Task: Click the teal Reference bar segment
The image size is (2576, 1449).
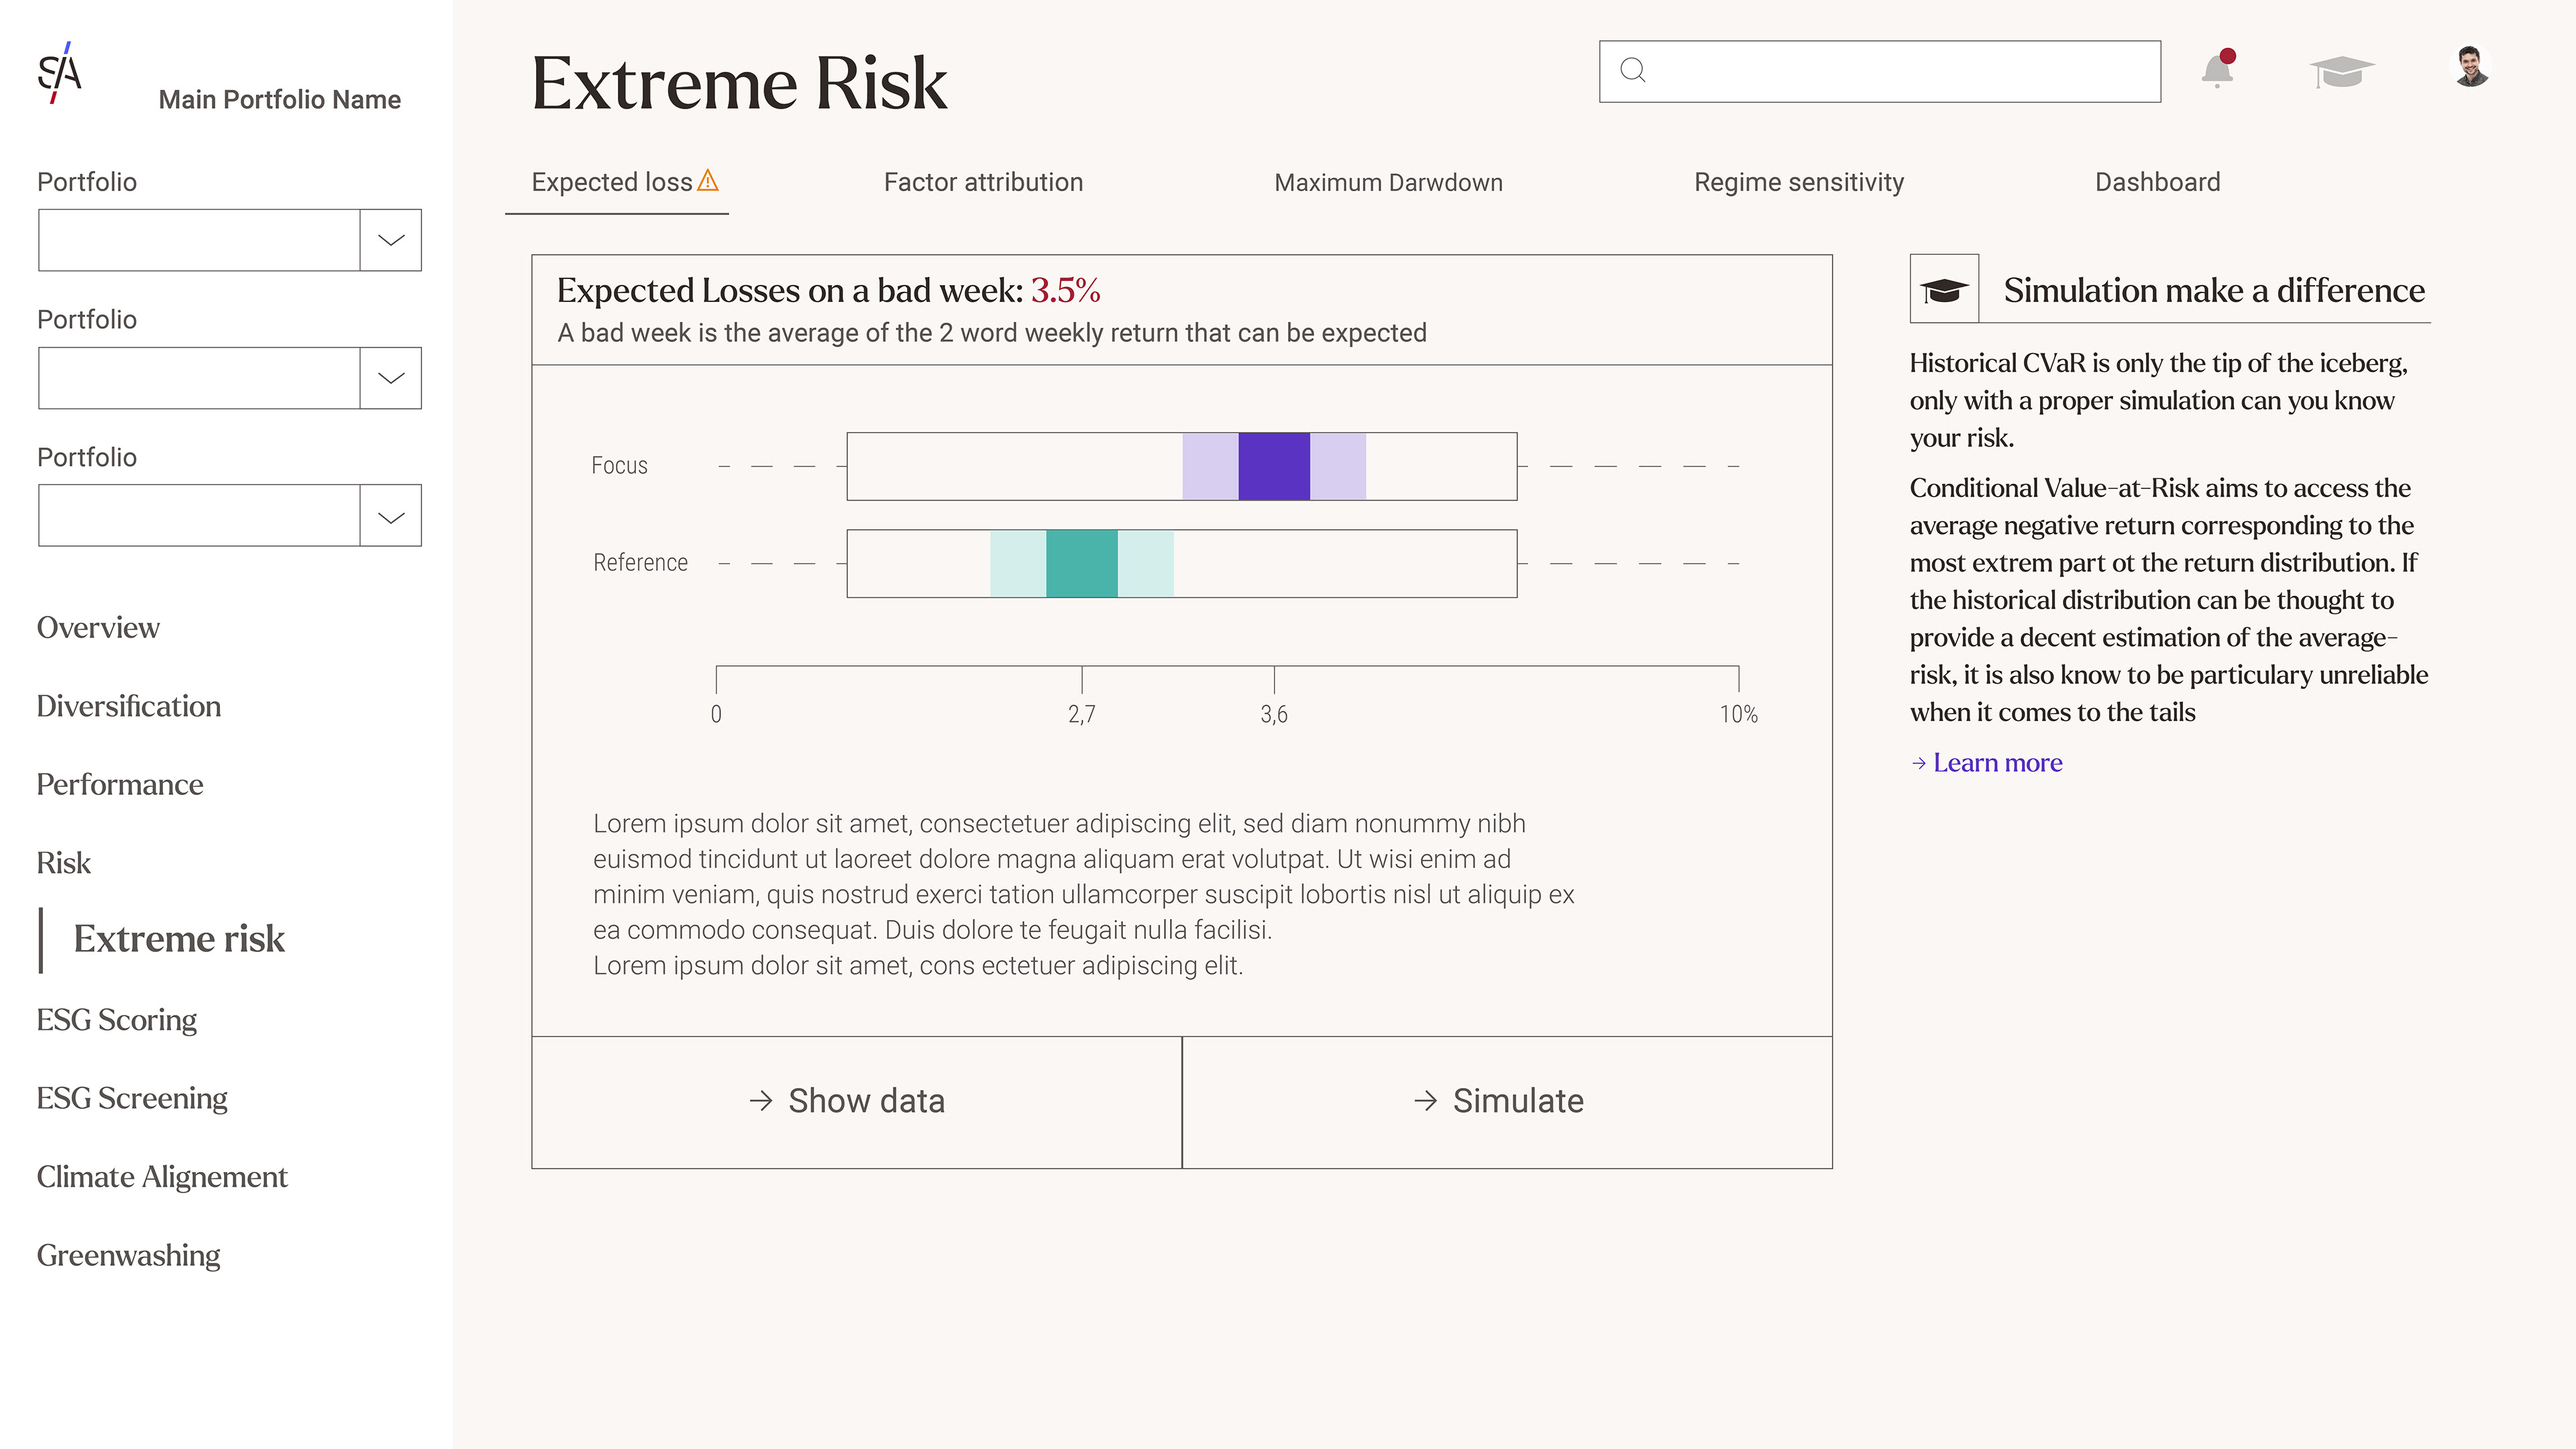Action: (1082, 564)
